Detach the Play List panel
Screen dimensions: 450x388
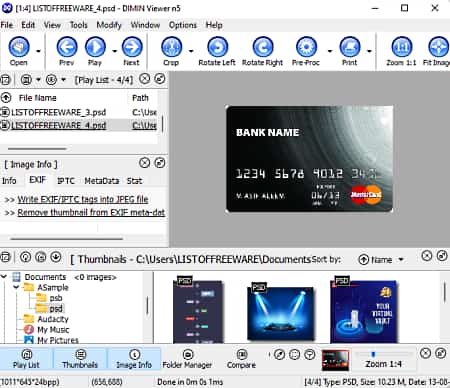click(160, 79)
